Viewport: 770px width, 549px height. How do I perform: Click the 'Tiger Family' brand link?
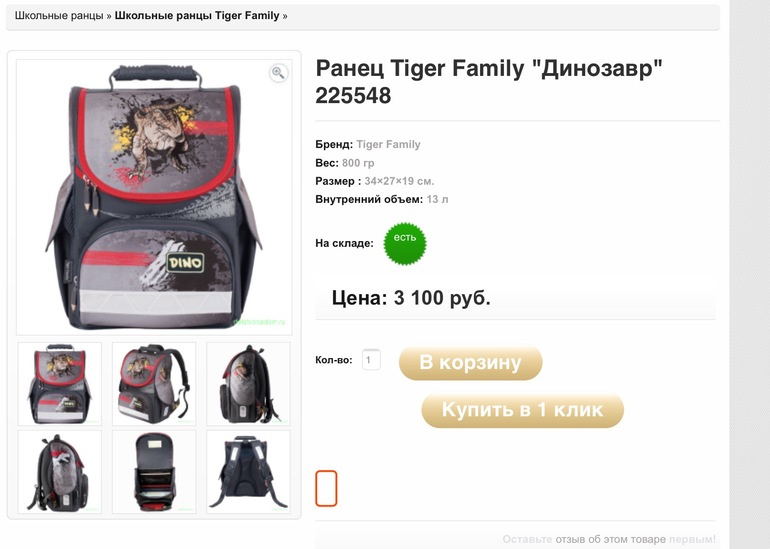click(x=388, y=144)
